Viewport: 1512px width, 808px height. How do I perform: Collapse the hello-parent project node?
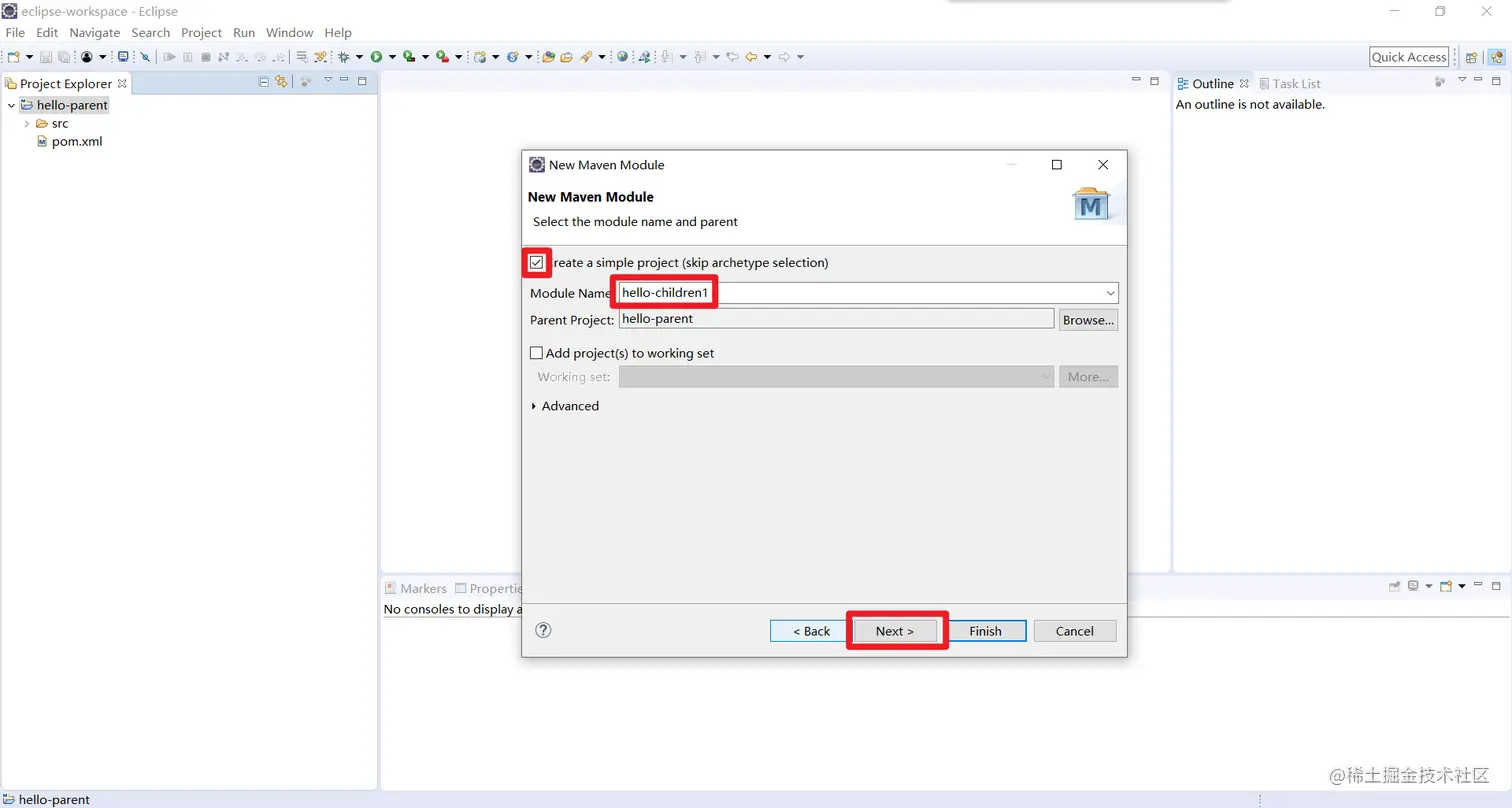[11, 105]
